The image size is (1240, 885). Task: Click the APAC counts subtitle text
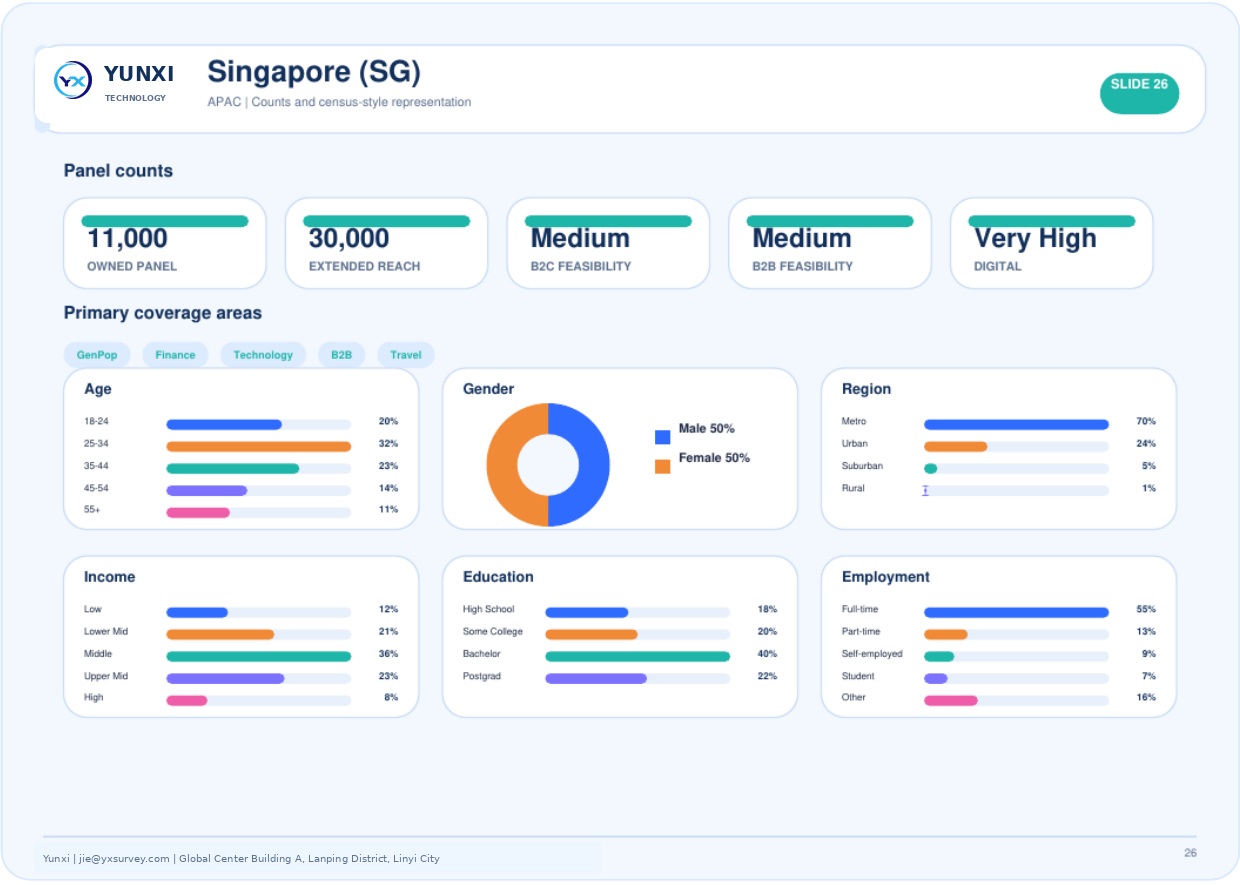339,102
